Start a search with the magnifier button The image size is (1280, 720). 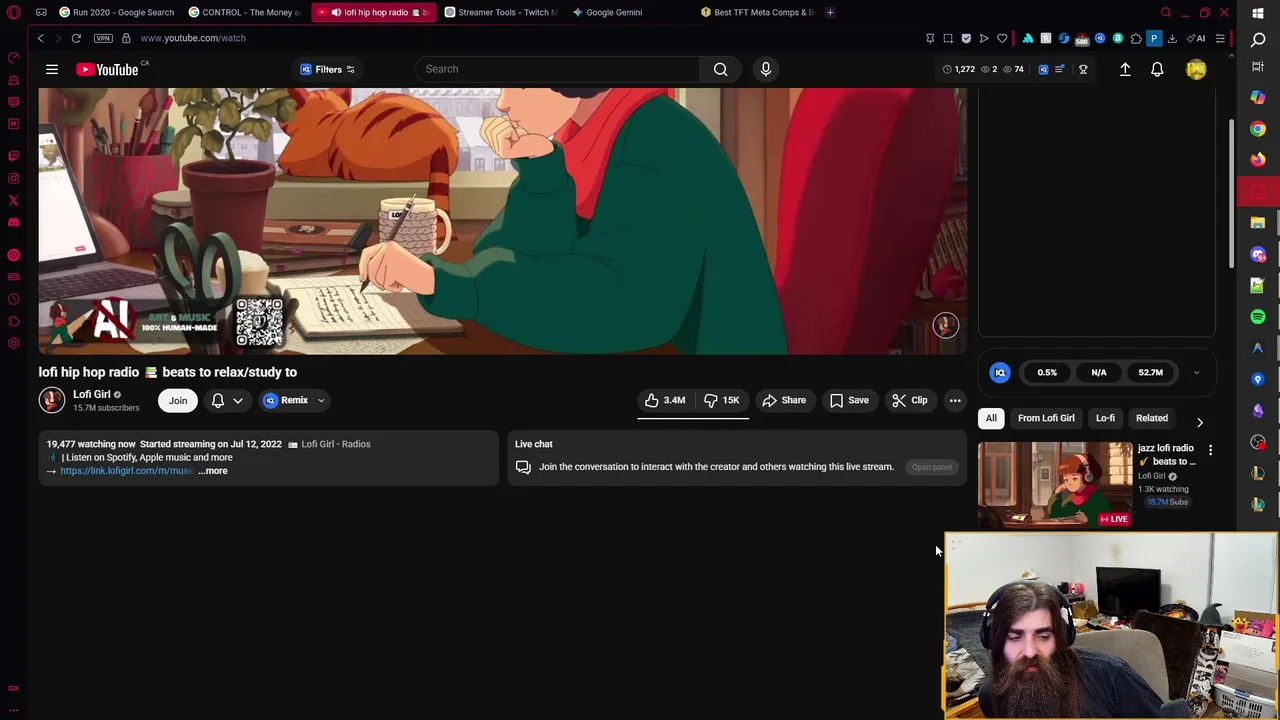(x=720, y=69)
